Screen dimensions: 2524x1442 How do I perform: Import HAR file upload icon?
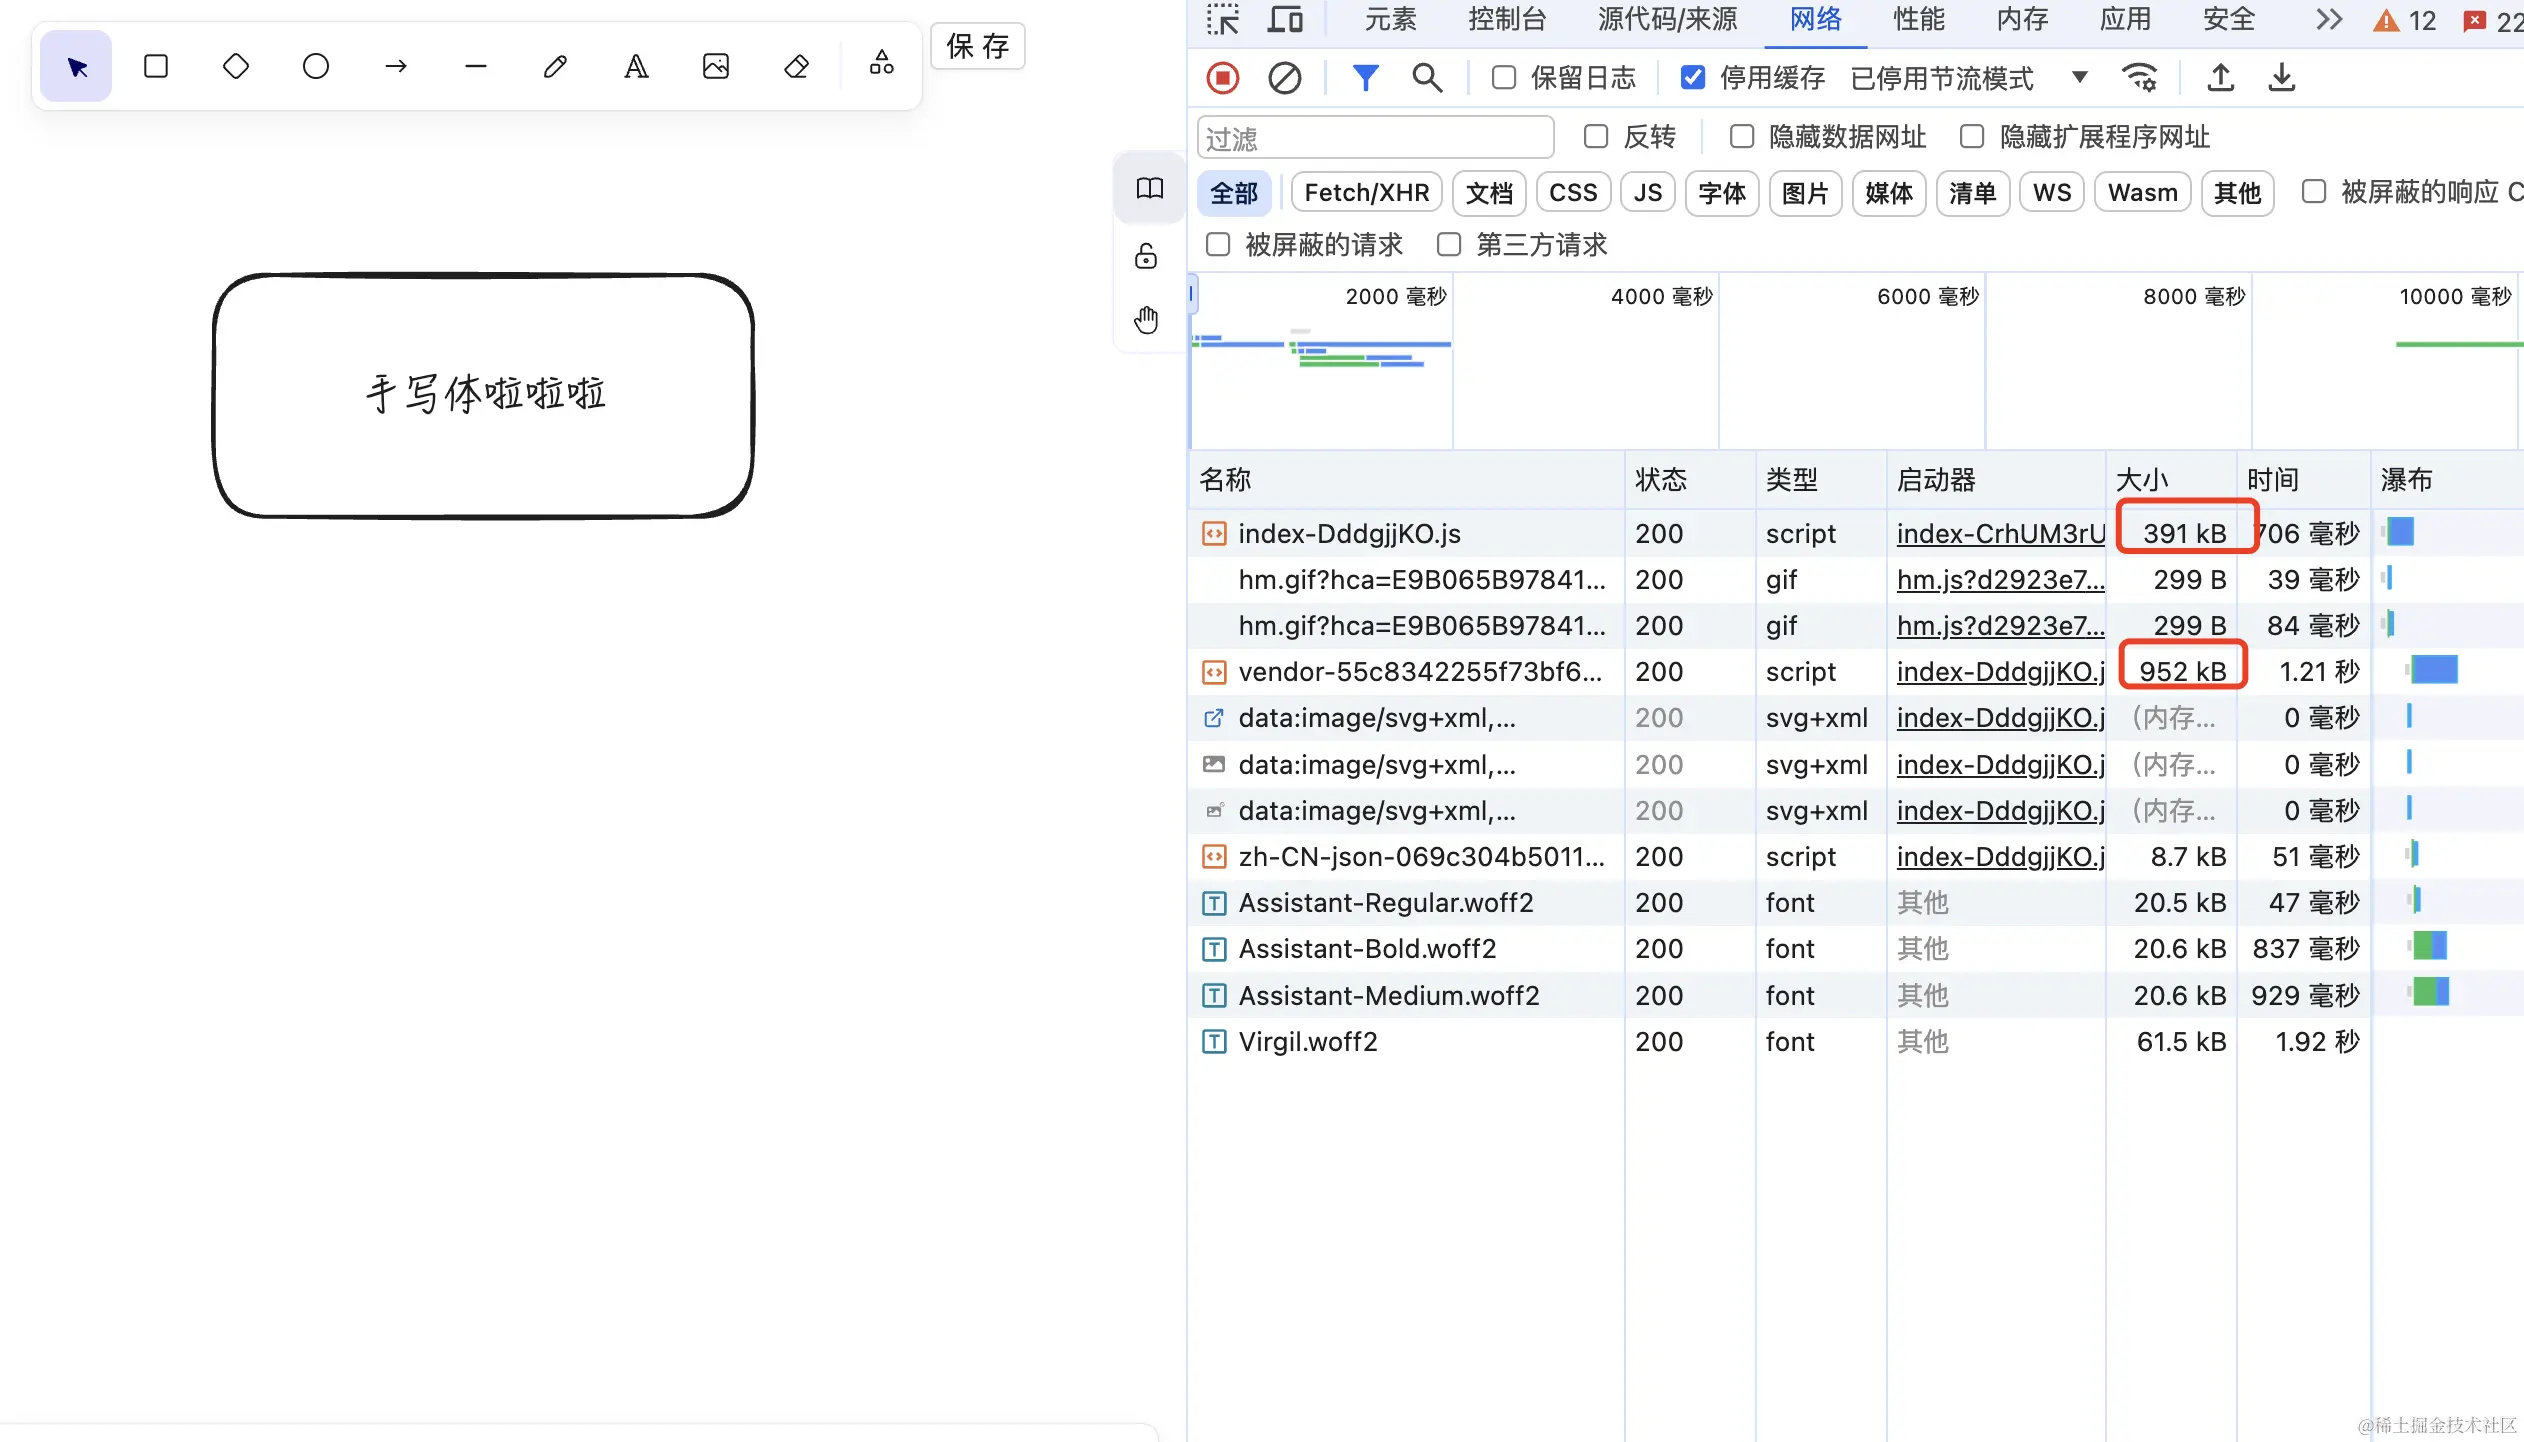(2221, 78)
